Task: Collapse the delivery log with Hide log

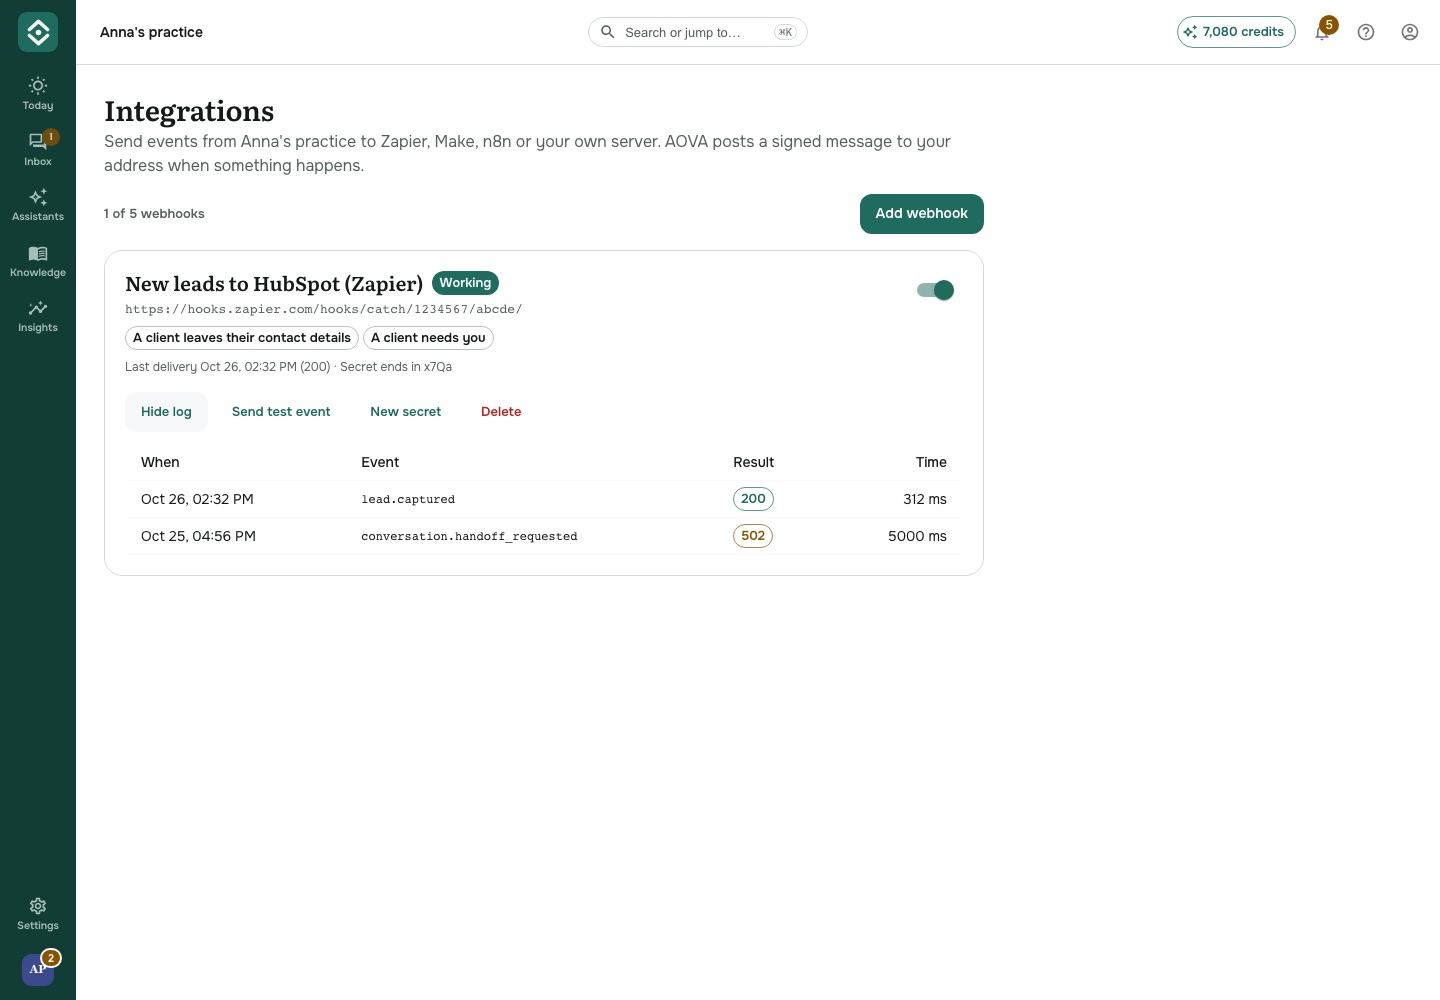Action: pos(166,412)
